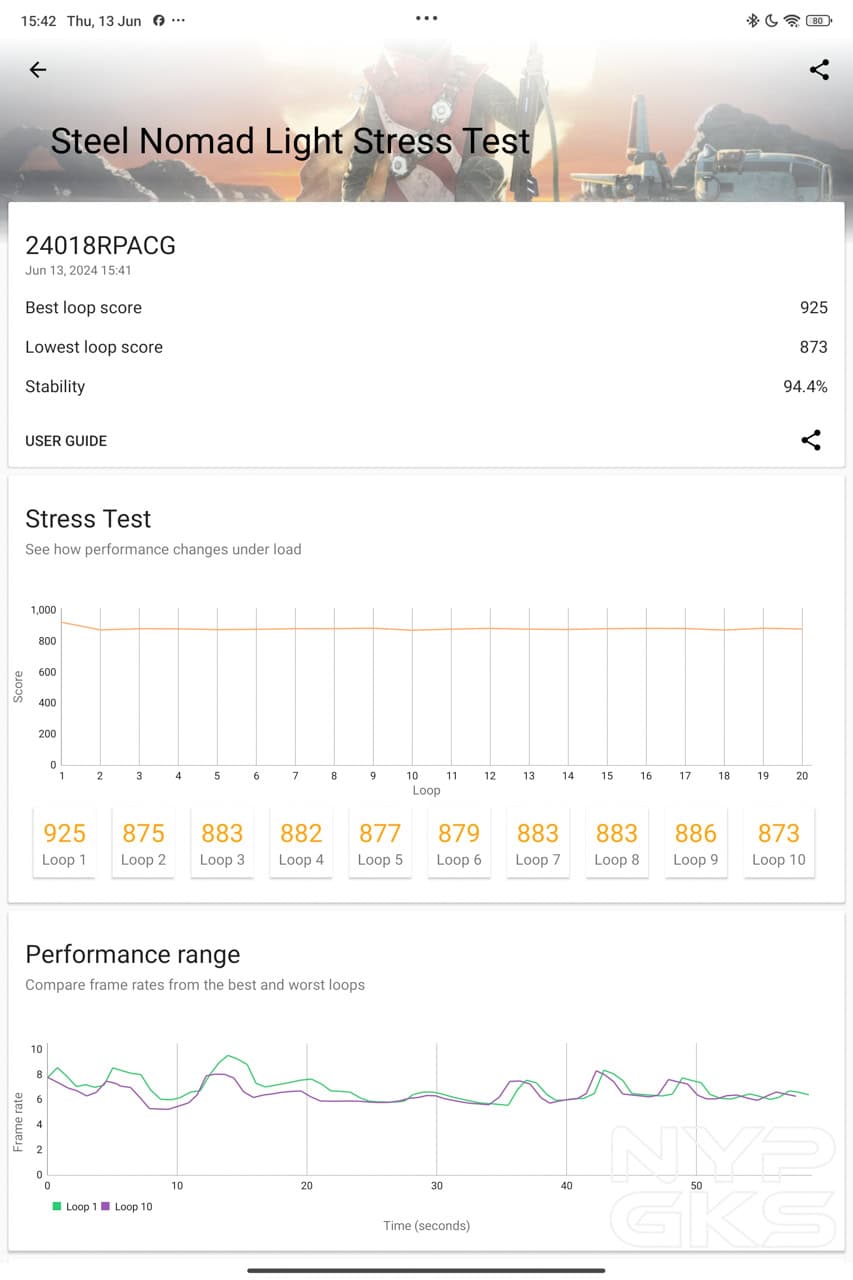This screenshot has height=1280, width=853.
Task: Select the Loop 10 score tile
Action: click(x=778, y=843)
